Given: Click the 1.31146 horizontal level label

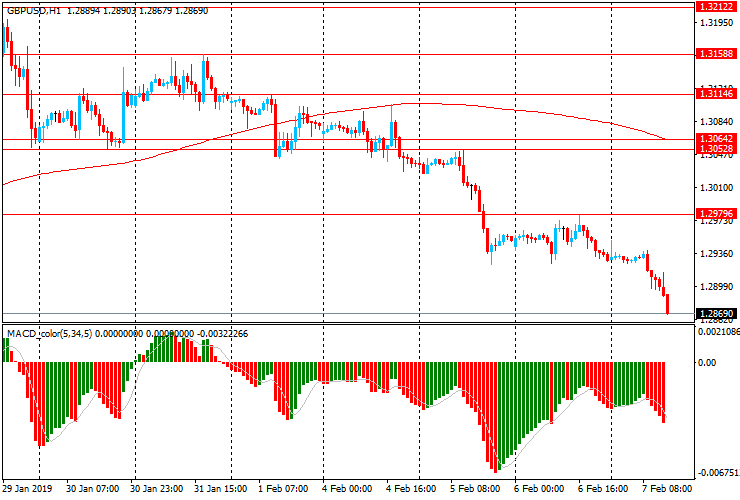Looking at the screenshot, I should [x=716, y=93].
